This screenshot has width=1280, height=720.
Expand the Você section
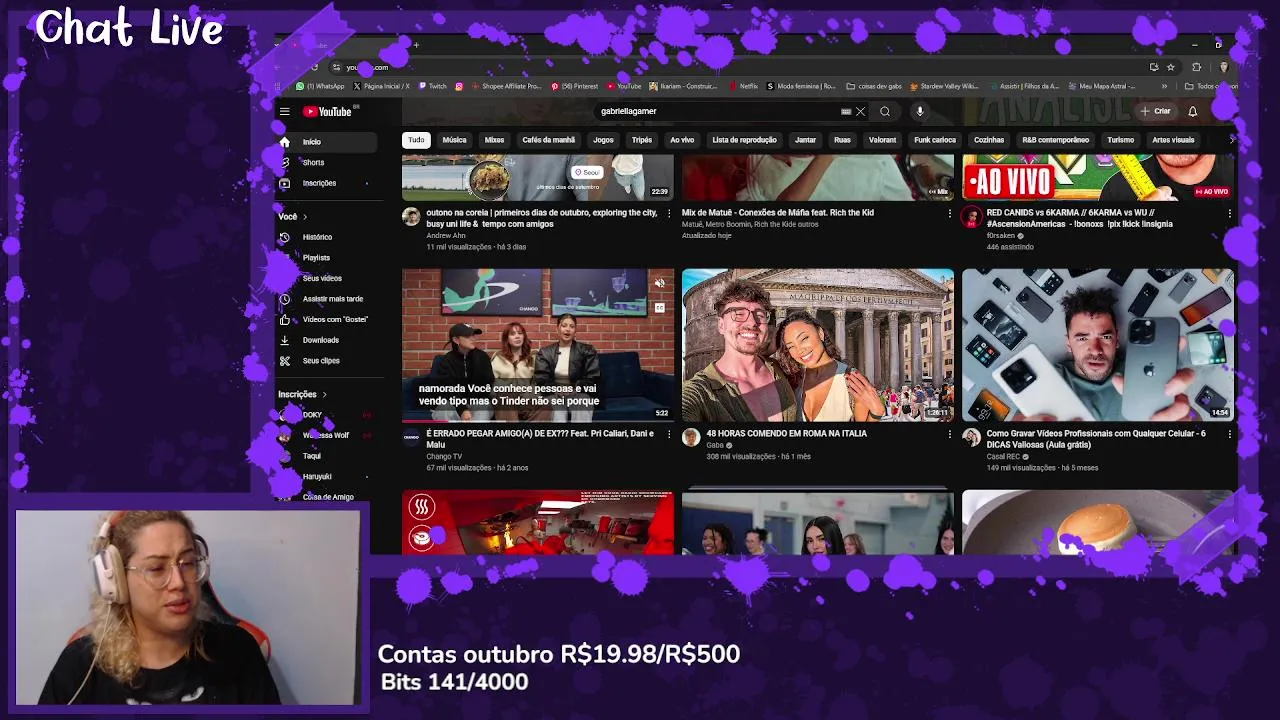pos(293,217)
